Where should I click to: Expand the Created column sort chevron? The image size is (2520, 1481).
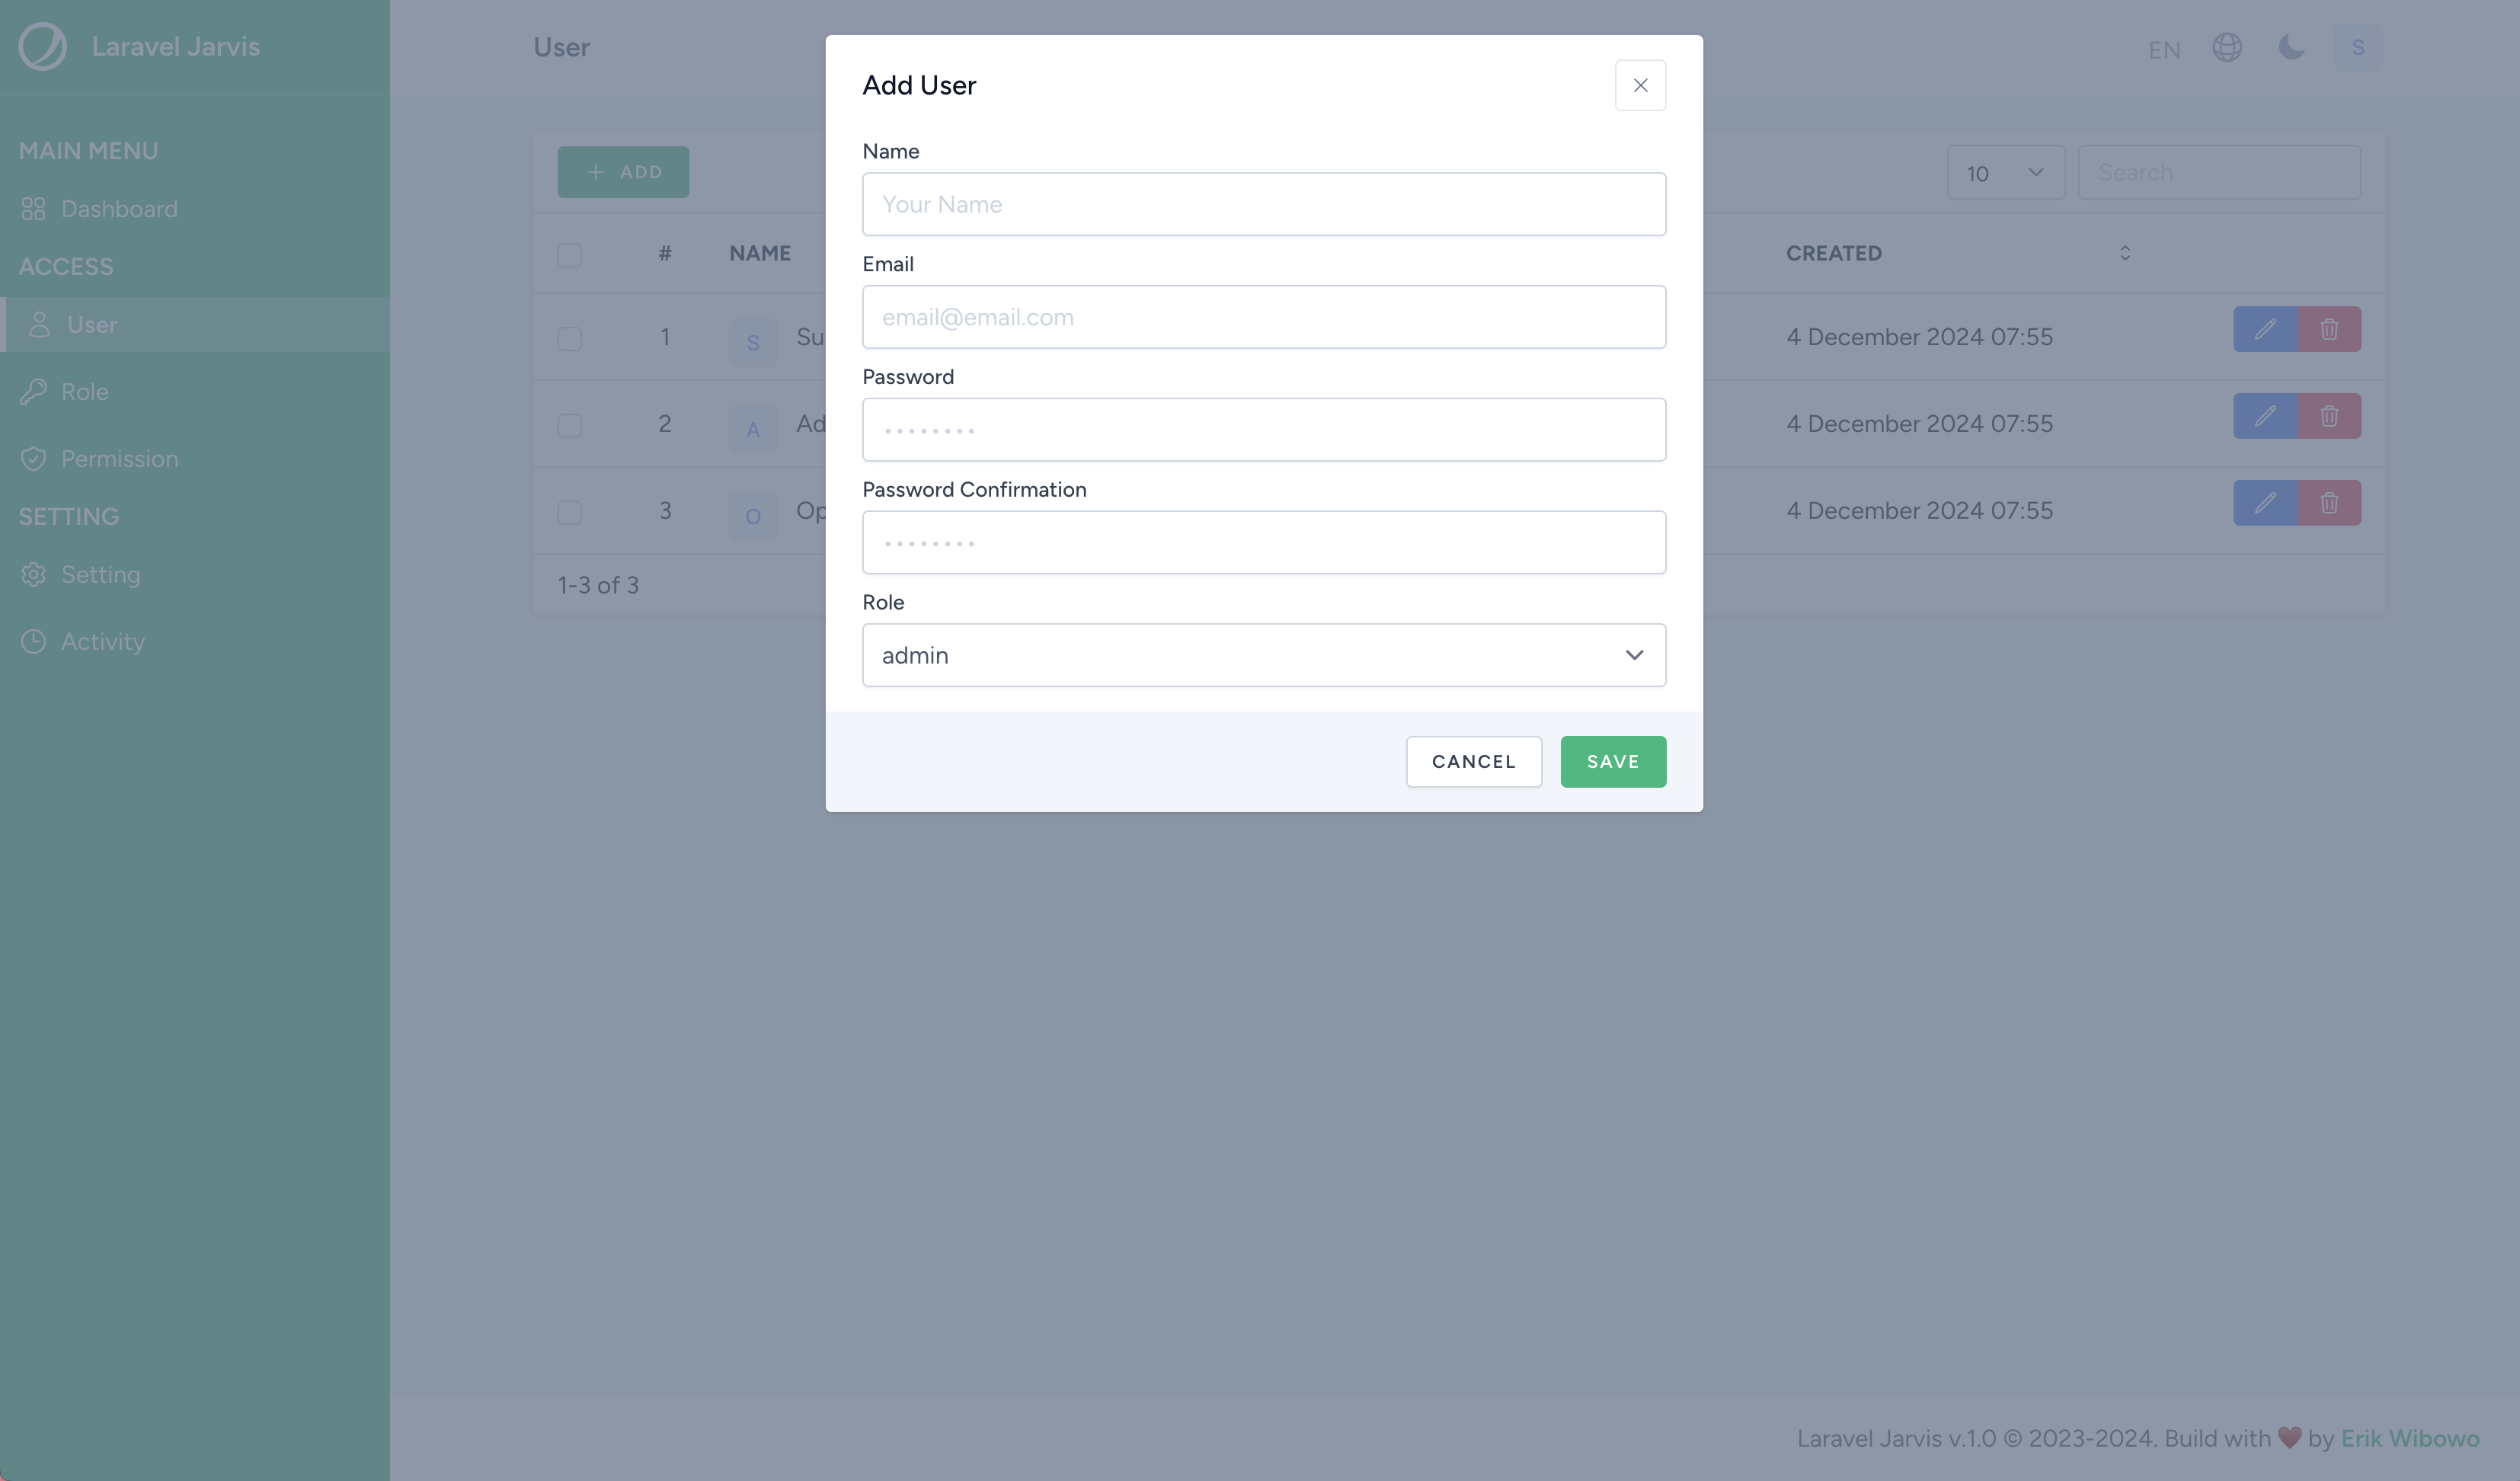[2125, 252]
